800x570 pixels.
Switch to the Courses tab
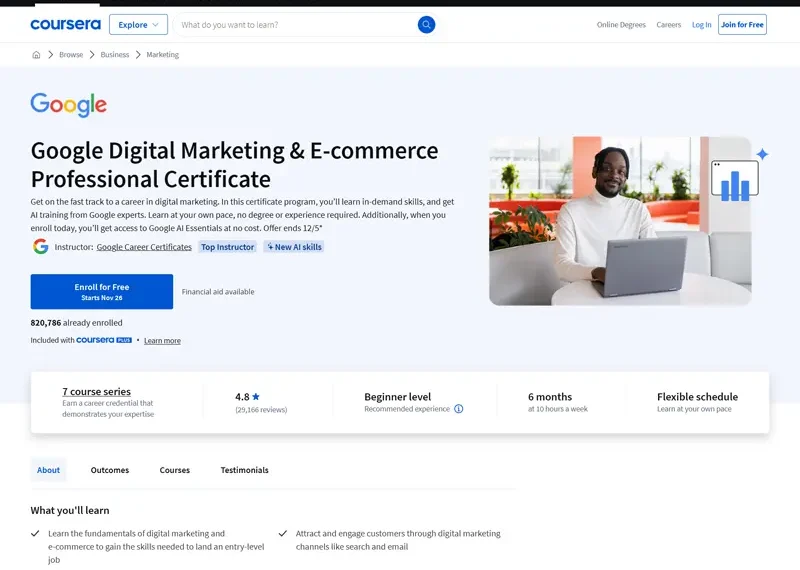174,470
